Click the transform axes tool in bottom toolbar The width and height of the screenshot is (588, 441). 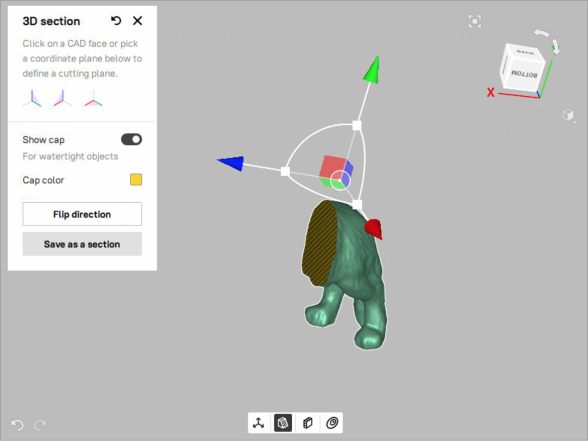point(258,423)
